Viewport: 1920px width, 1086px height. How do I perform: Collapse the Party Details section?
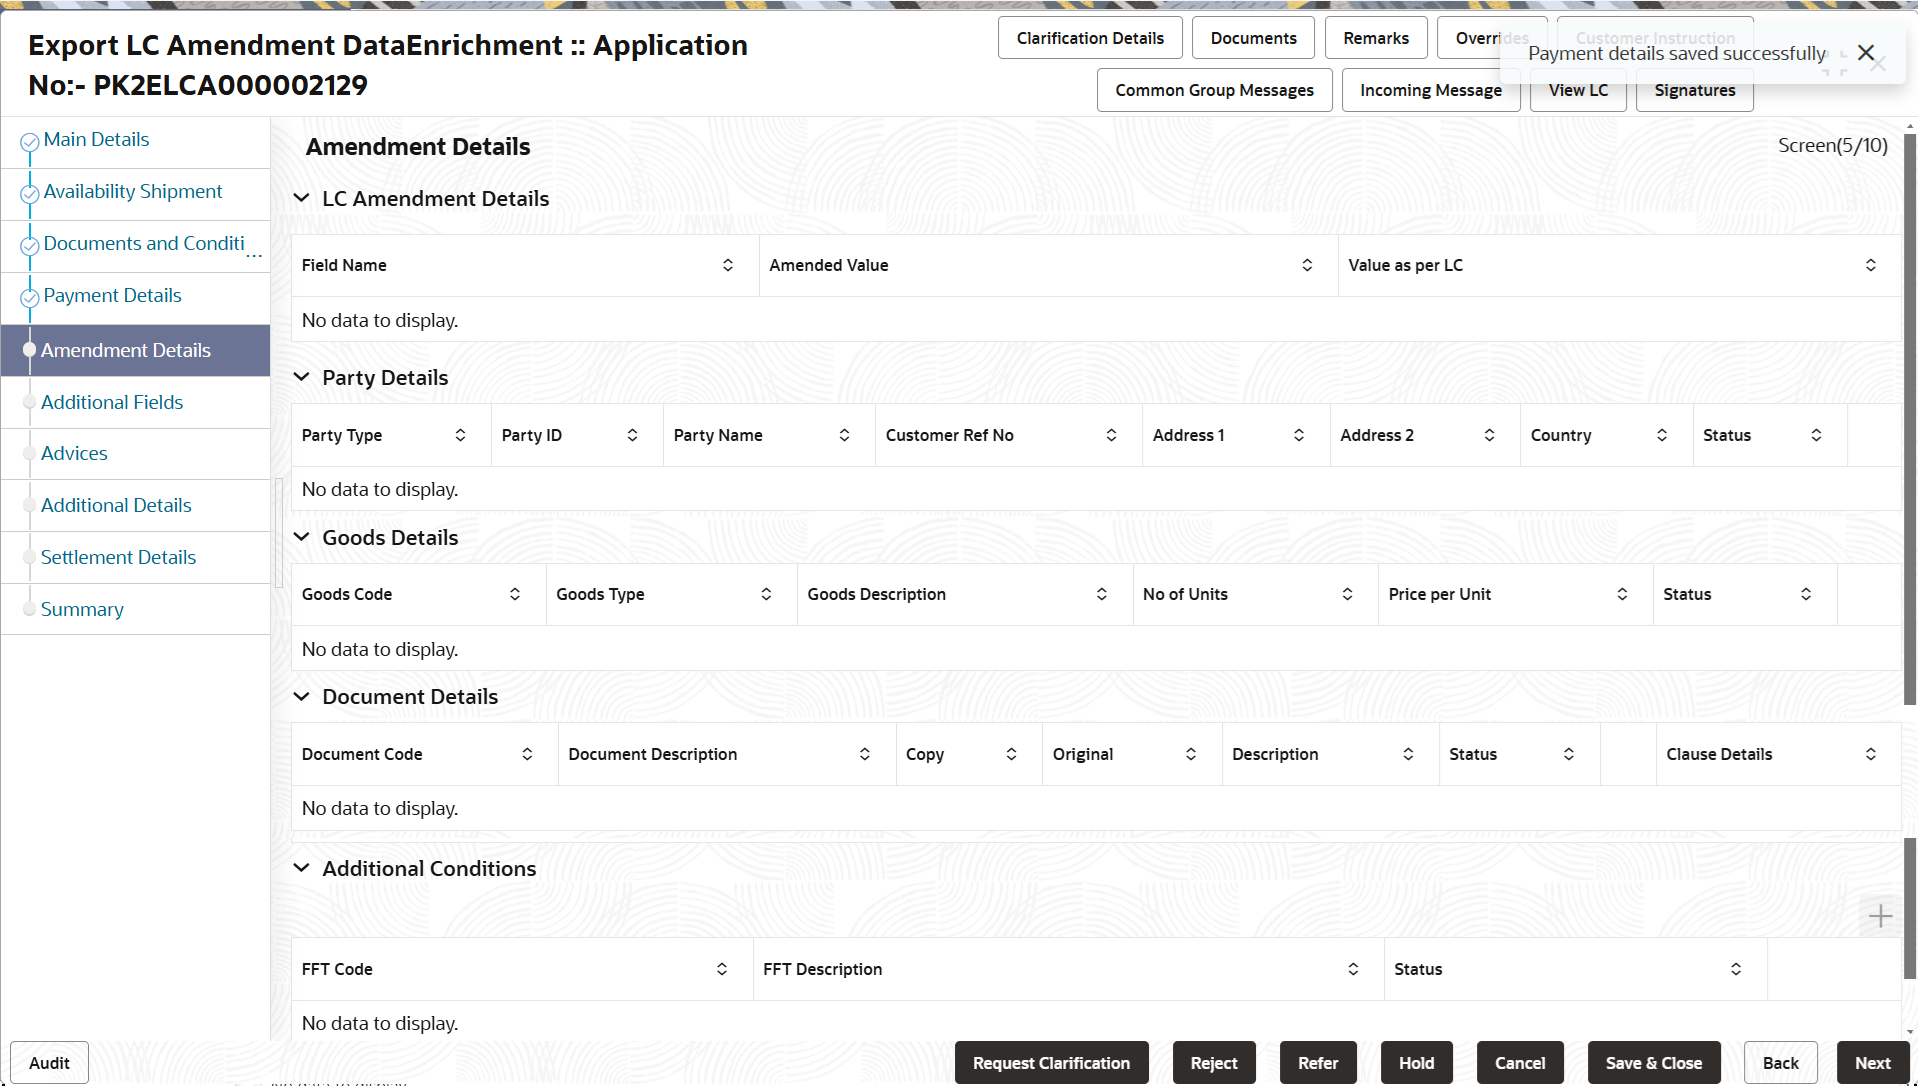302,377
